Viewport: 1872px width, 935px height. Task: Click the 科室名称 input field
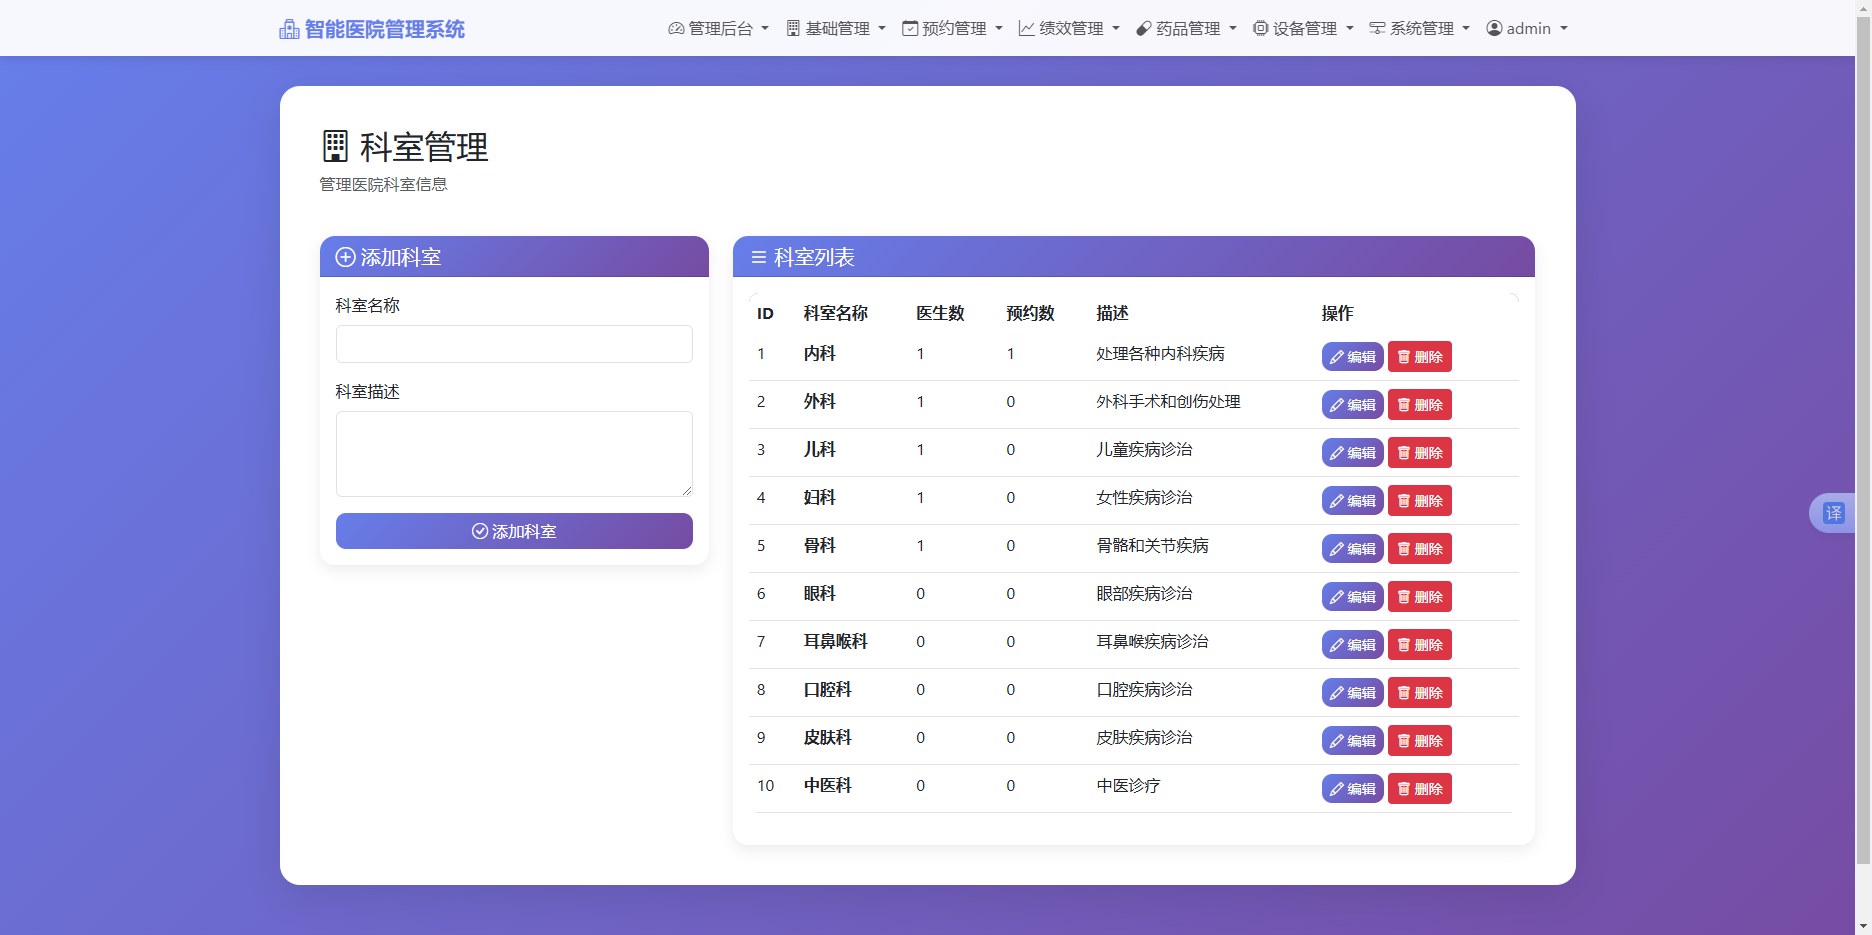pyautogui.click(x=513, y=343)
